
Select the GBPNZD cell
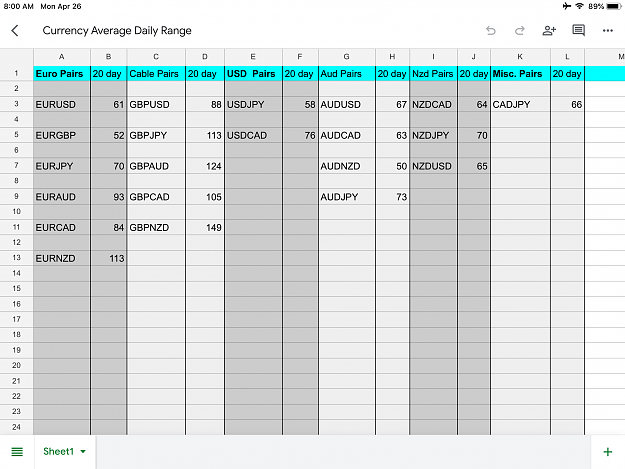click(156, 227)
